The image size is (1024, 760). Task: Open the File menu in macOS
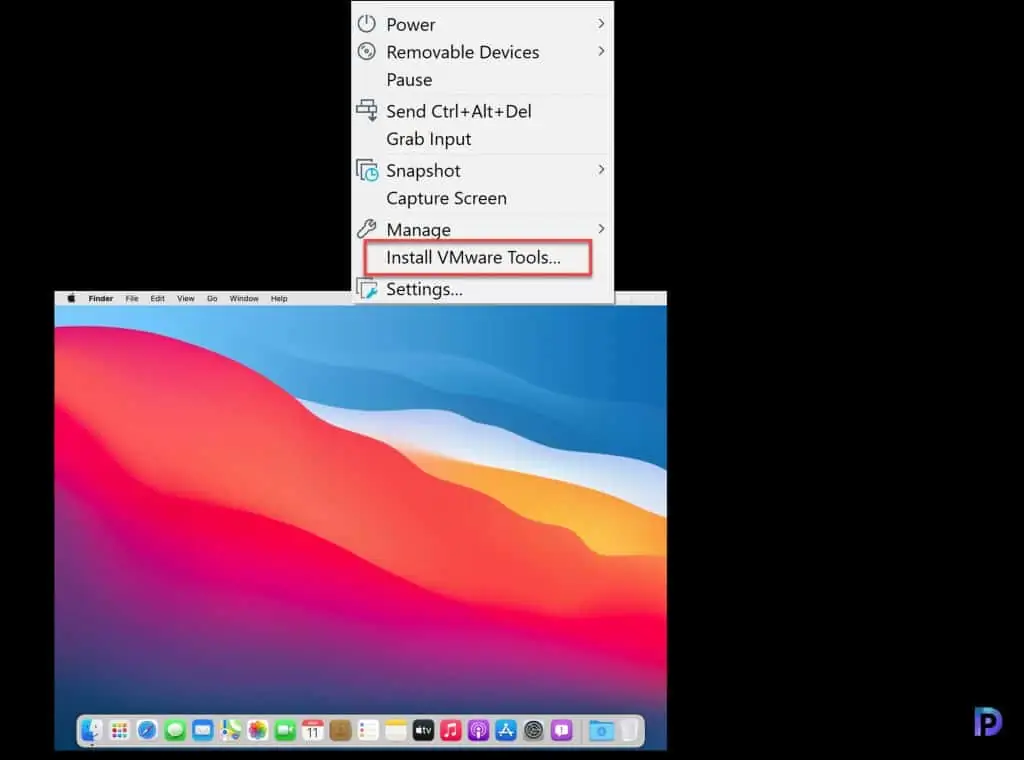(x=132, y=298)
